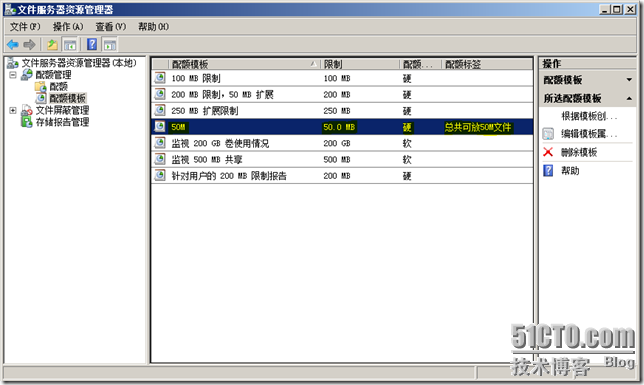
Task: Select '监视 200 GB 卷使用情况' template name
Action: pyautogui.click(x=220, y=143)
